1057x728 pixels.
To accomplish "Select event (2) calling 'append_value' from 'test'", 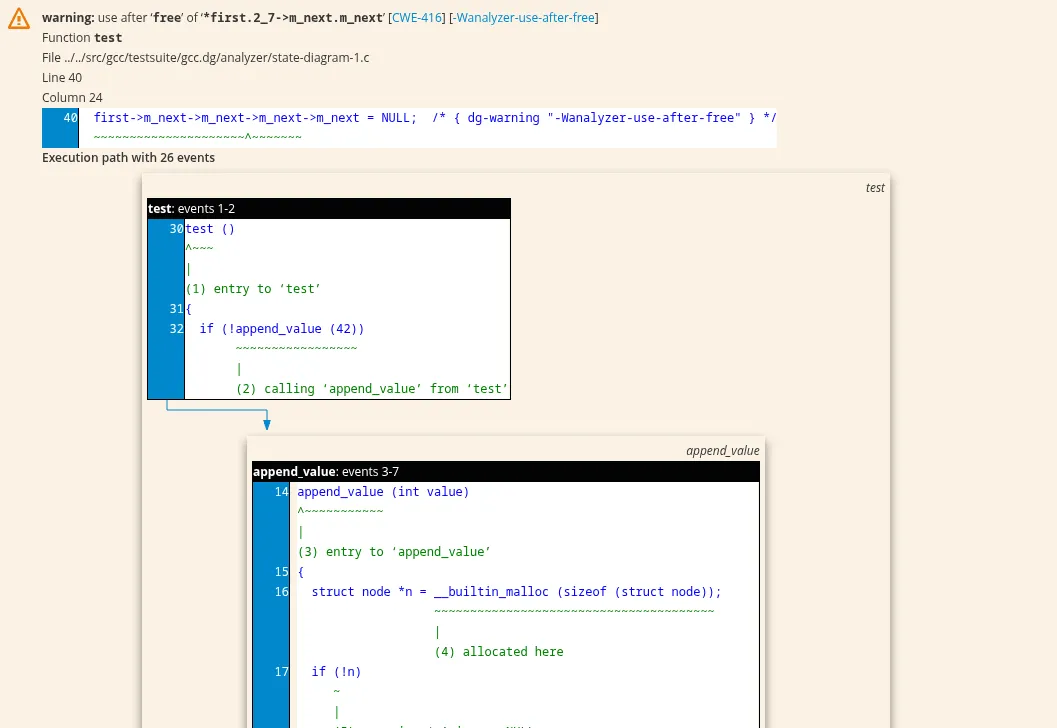I will 372,389.
